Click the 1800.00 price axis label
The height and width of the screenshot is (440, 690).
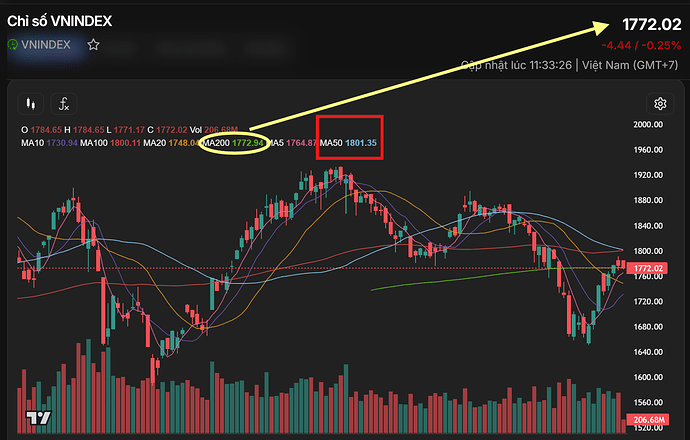pyautogui.click(x=648, y=251)
